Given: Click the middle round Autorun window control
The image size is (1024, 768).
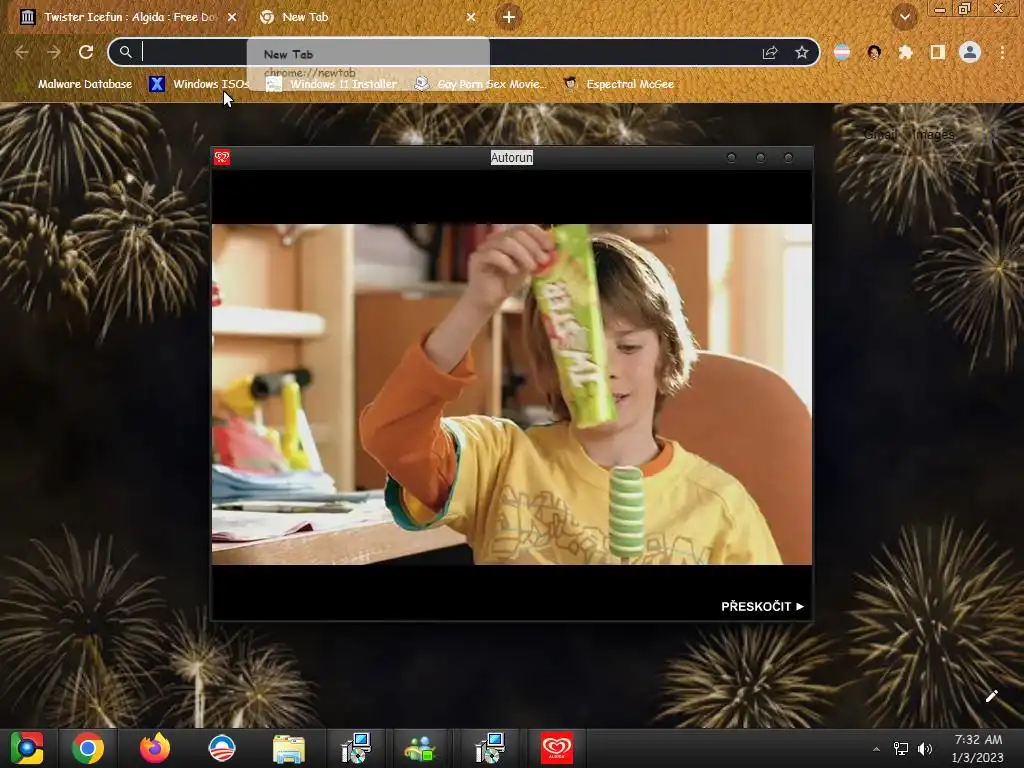Looking at the screenshot, I should point(760,157).
